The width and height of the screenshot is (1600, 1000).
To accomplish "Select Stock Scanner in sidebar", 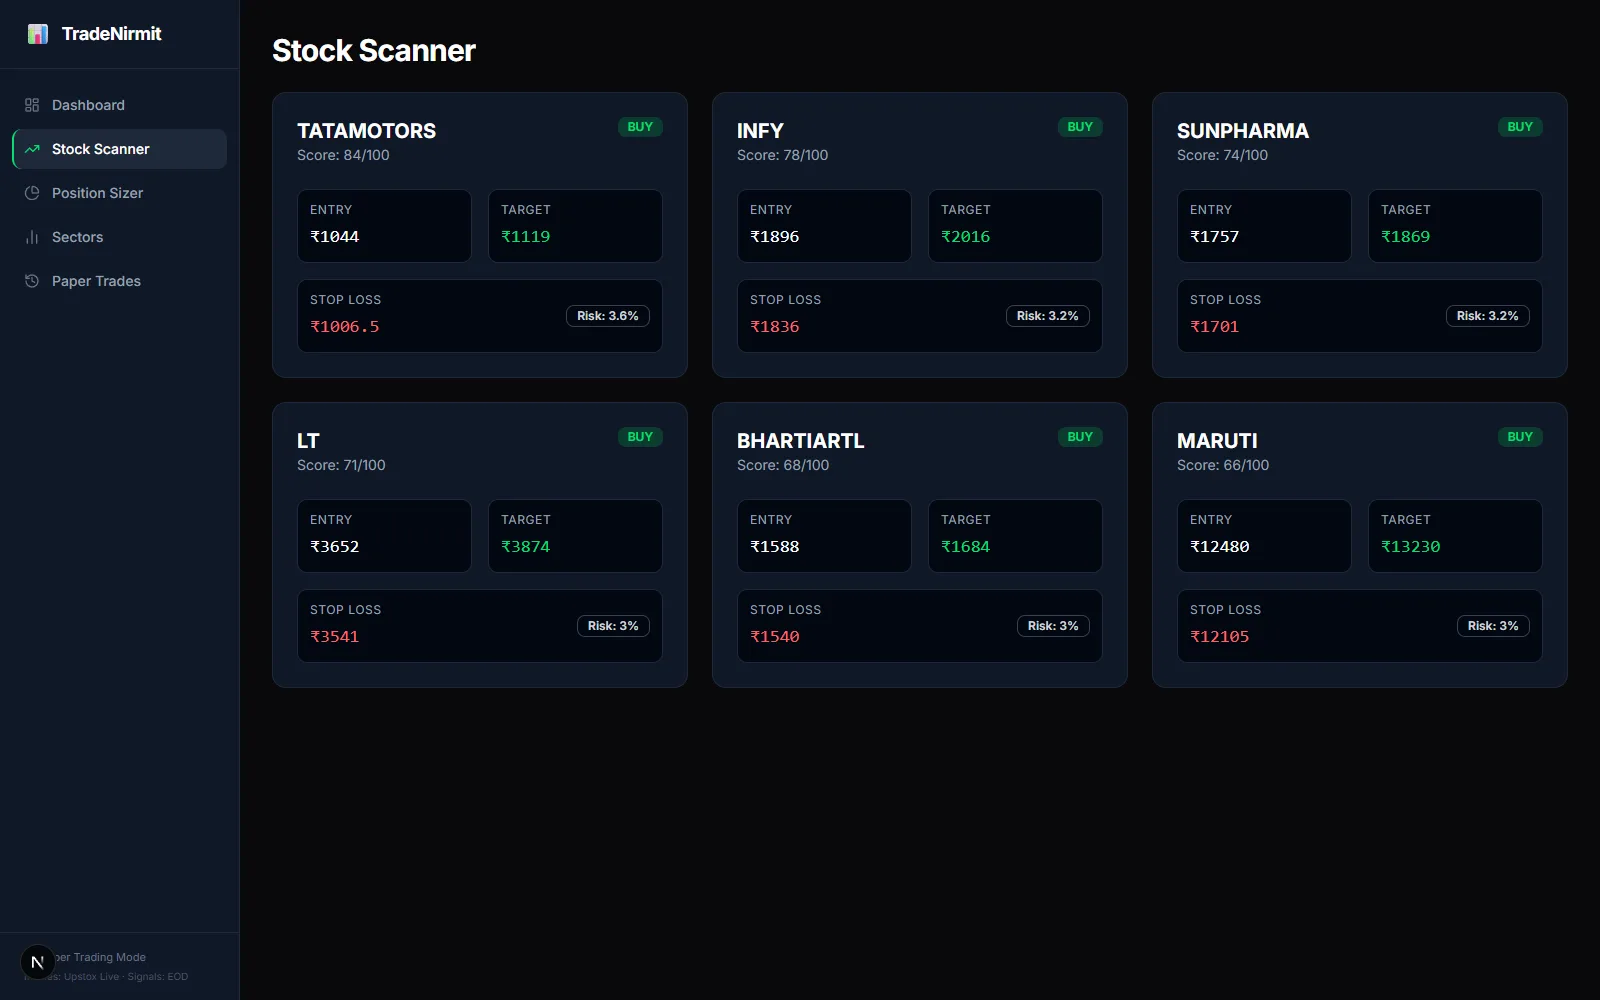I will click(120, 149).
